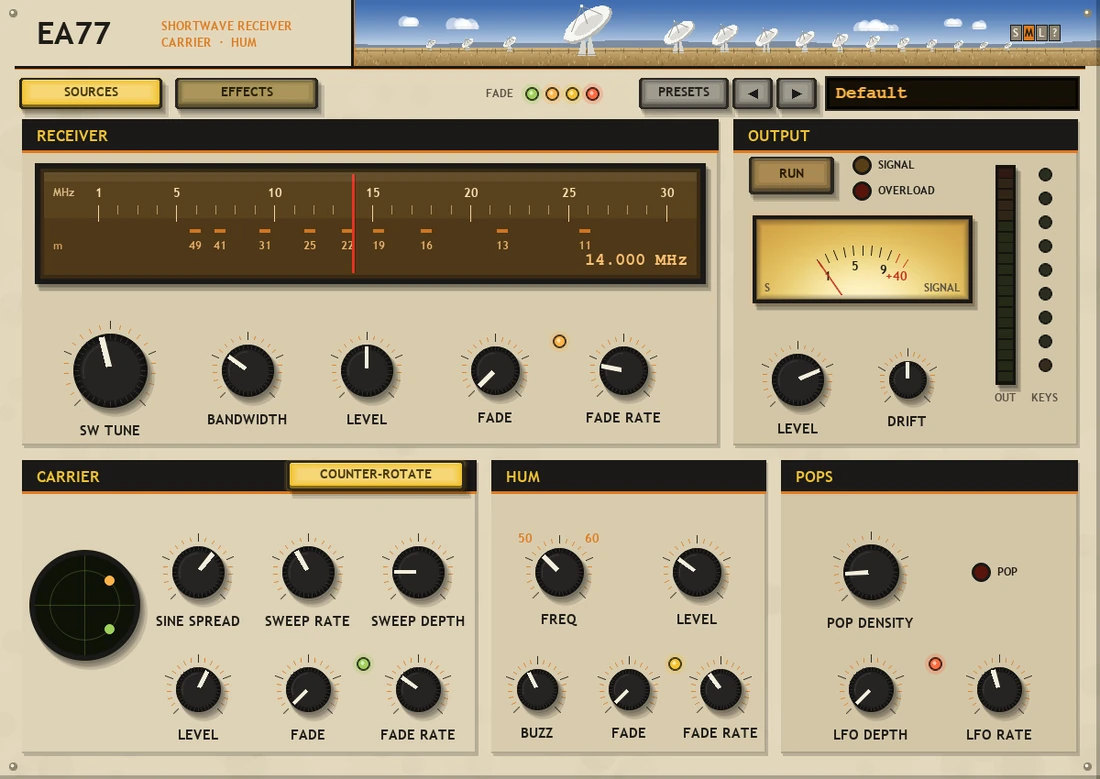This screenshot has width=1100, height=779.
Task: Click the SIGNAL indicator lamp
Action: click(x=862, y=165)
